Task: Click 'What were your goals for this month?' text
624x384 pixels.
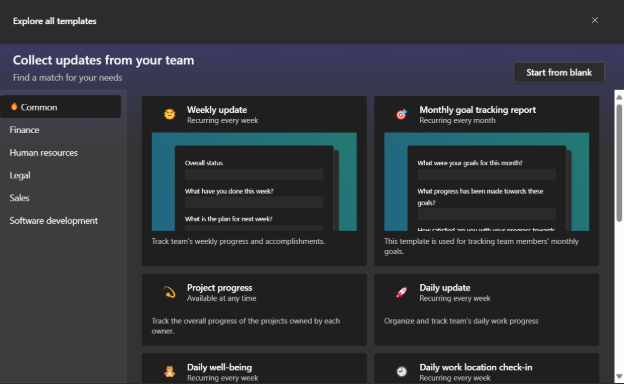Action: pyautogui.click(x=470, y=163)
